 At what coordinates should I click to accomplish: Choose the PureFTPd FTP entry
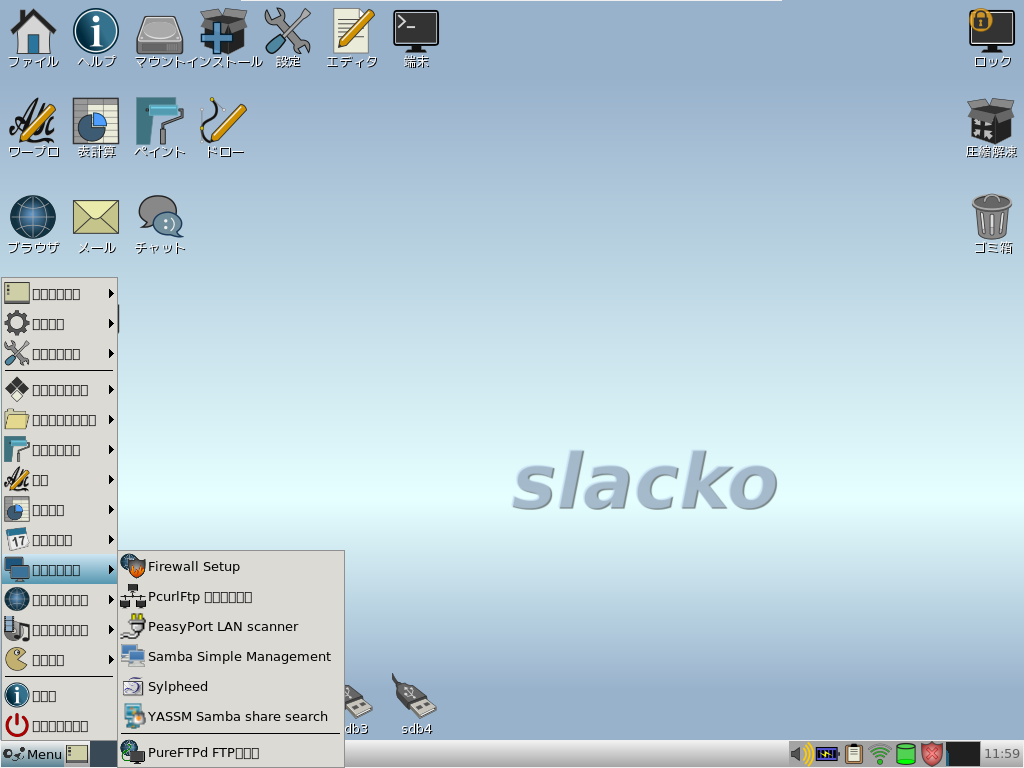tap(231, 753)
